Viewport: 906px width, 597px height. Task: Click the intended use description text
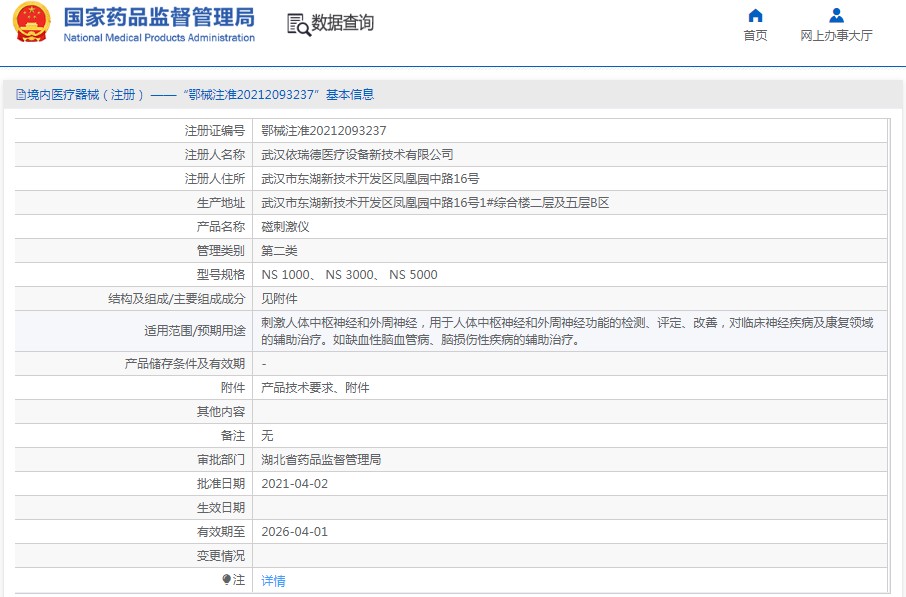[567, 331]
